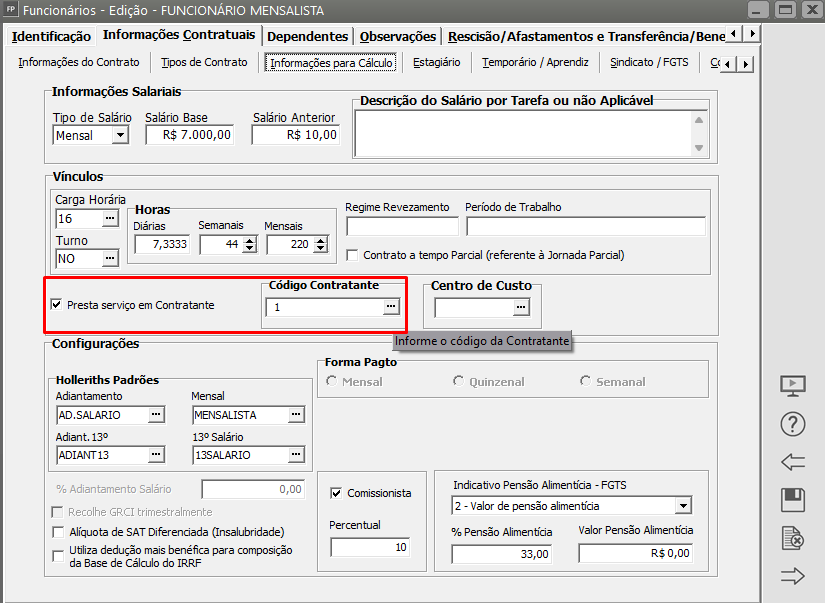The image size is (825, 603).
Task: Toggle the Comissionista checkbox
Action: point(337,493)
